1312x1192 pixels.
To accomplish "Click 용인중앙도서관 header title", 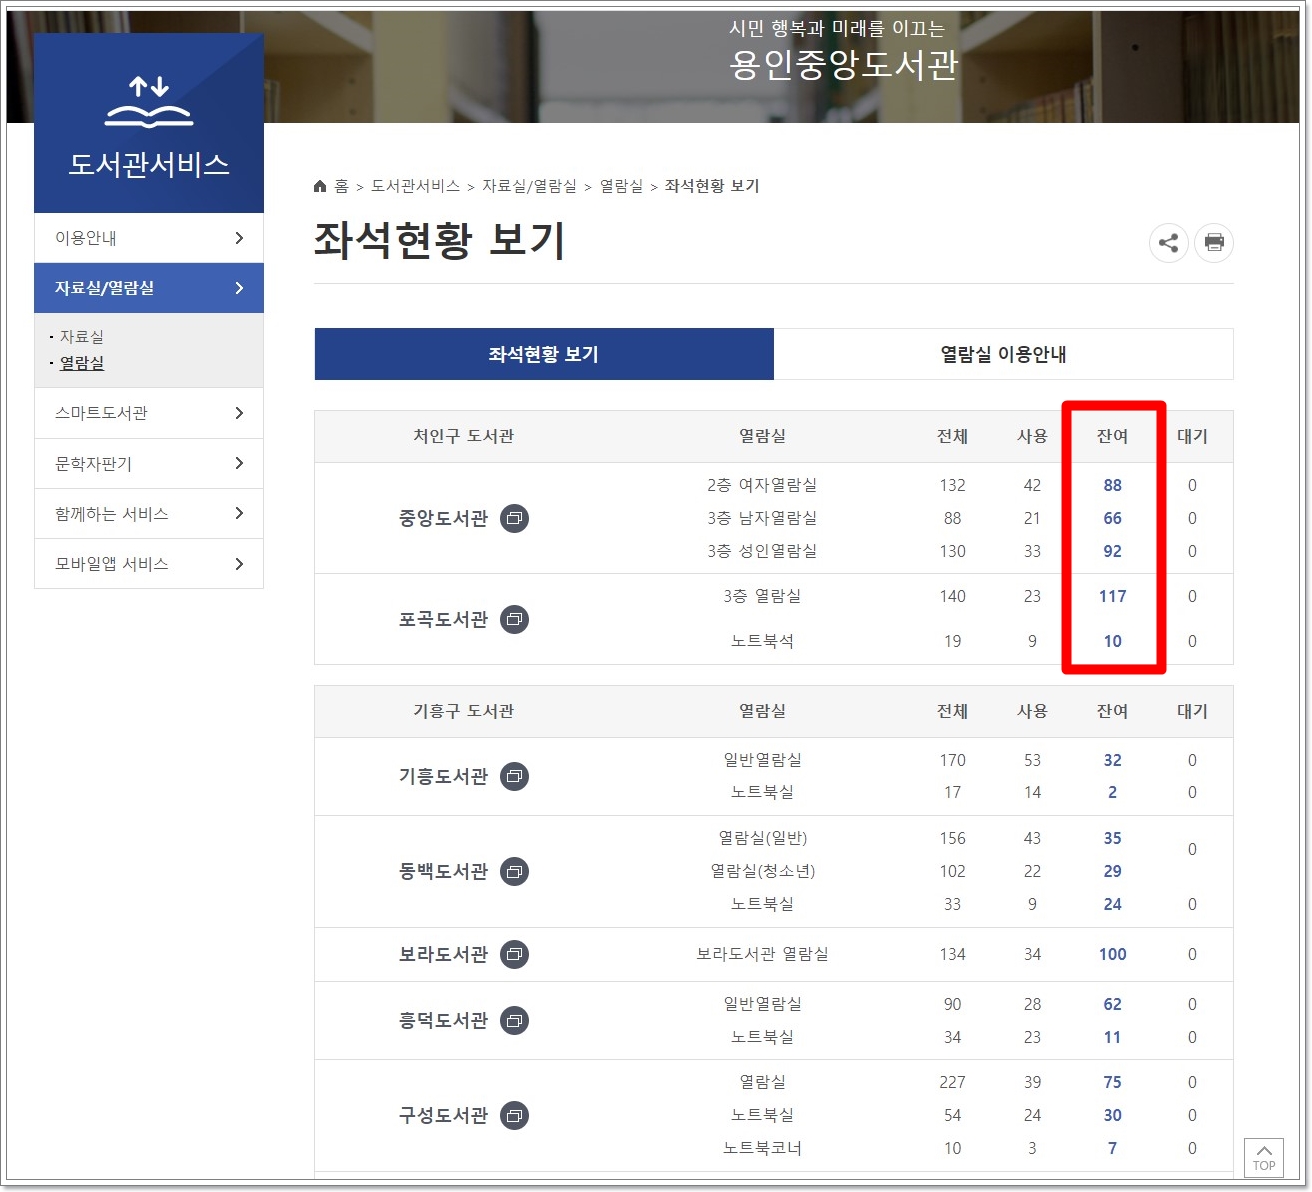I will click(843, 65).
